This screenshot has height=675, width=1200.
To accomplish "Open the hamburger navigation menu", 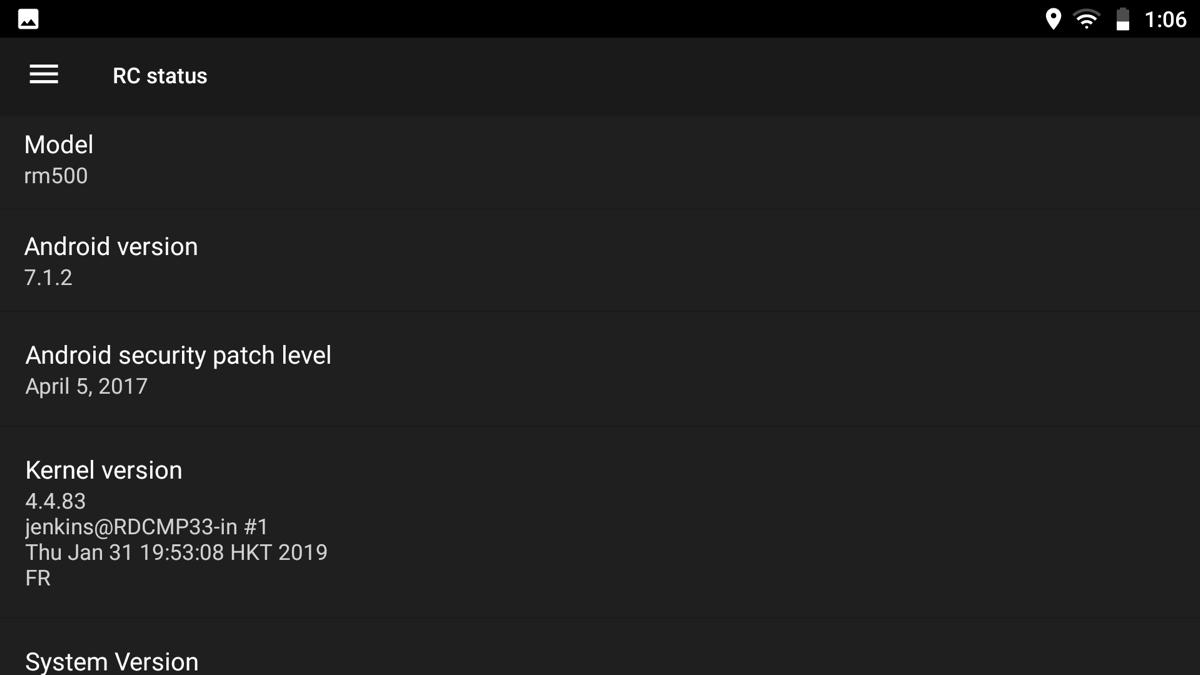I will point(44,75).
